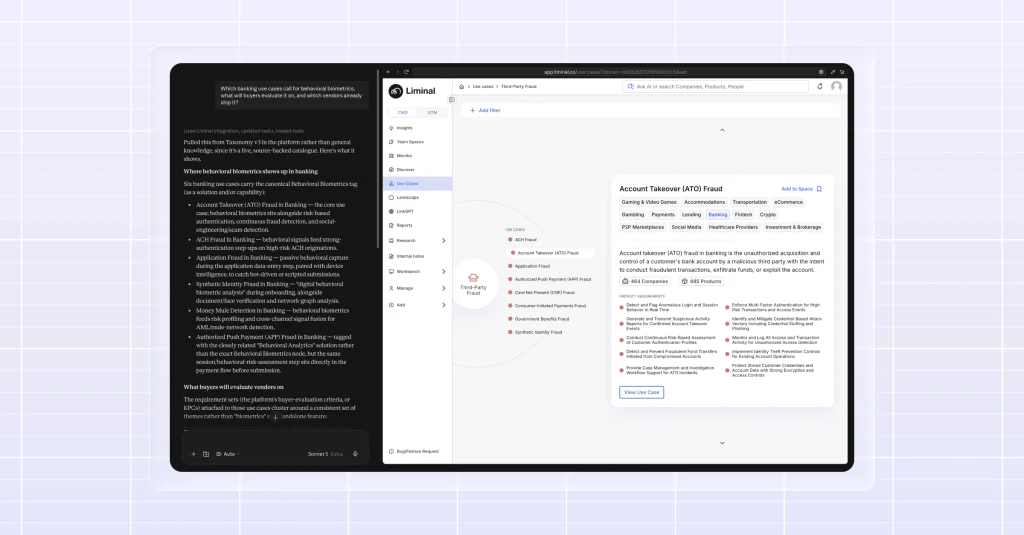Select the eCommerce industry tag
This screenshot has width=1024, height=535.
788,202
